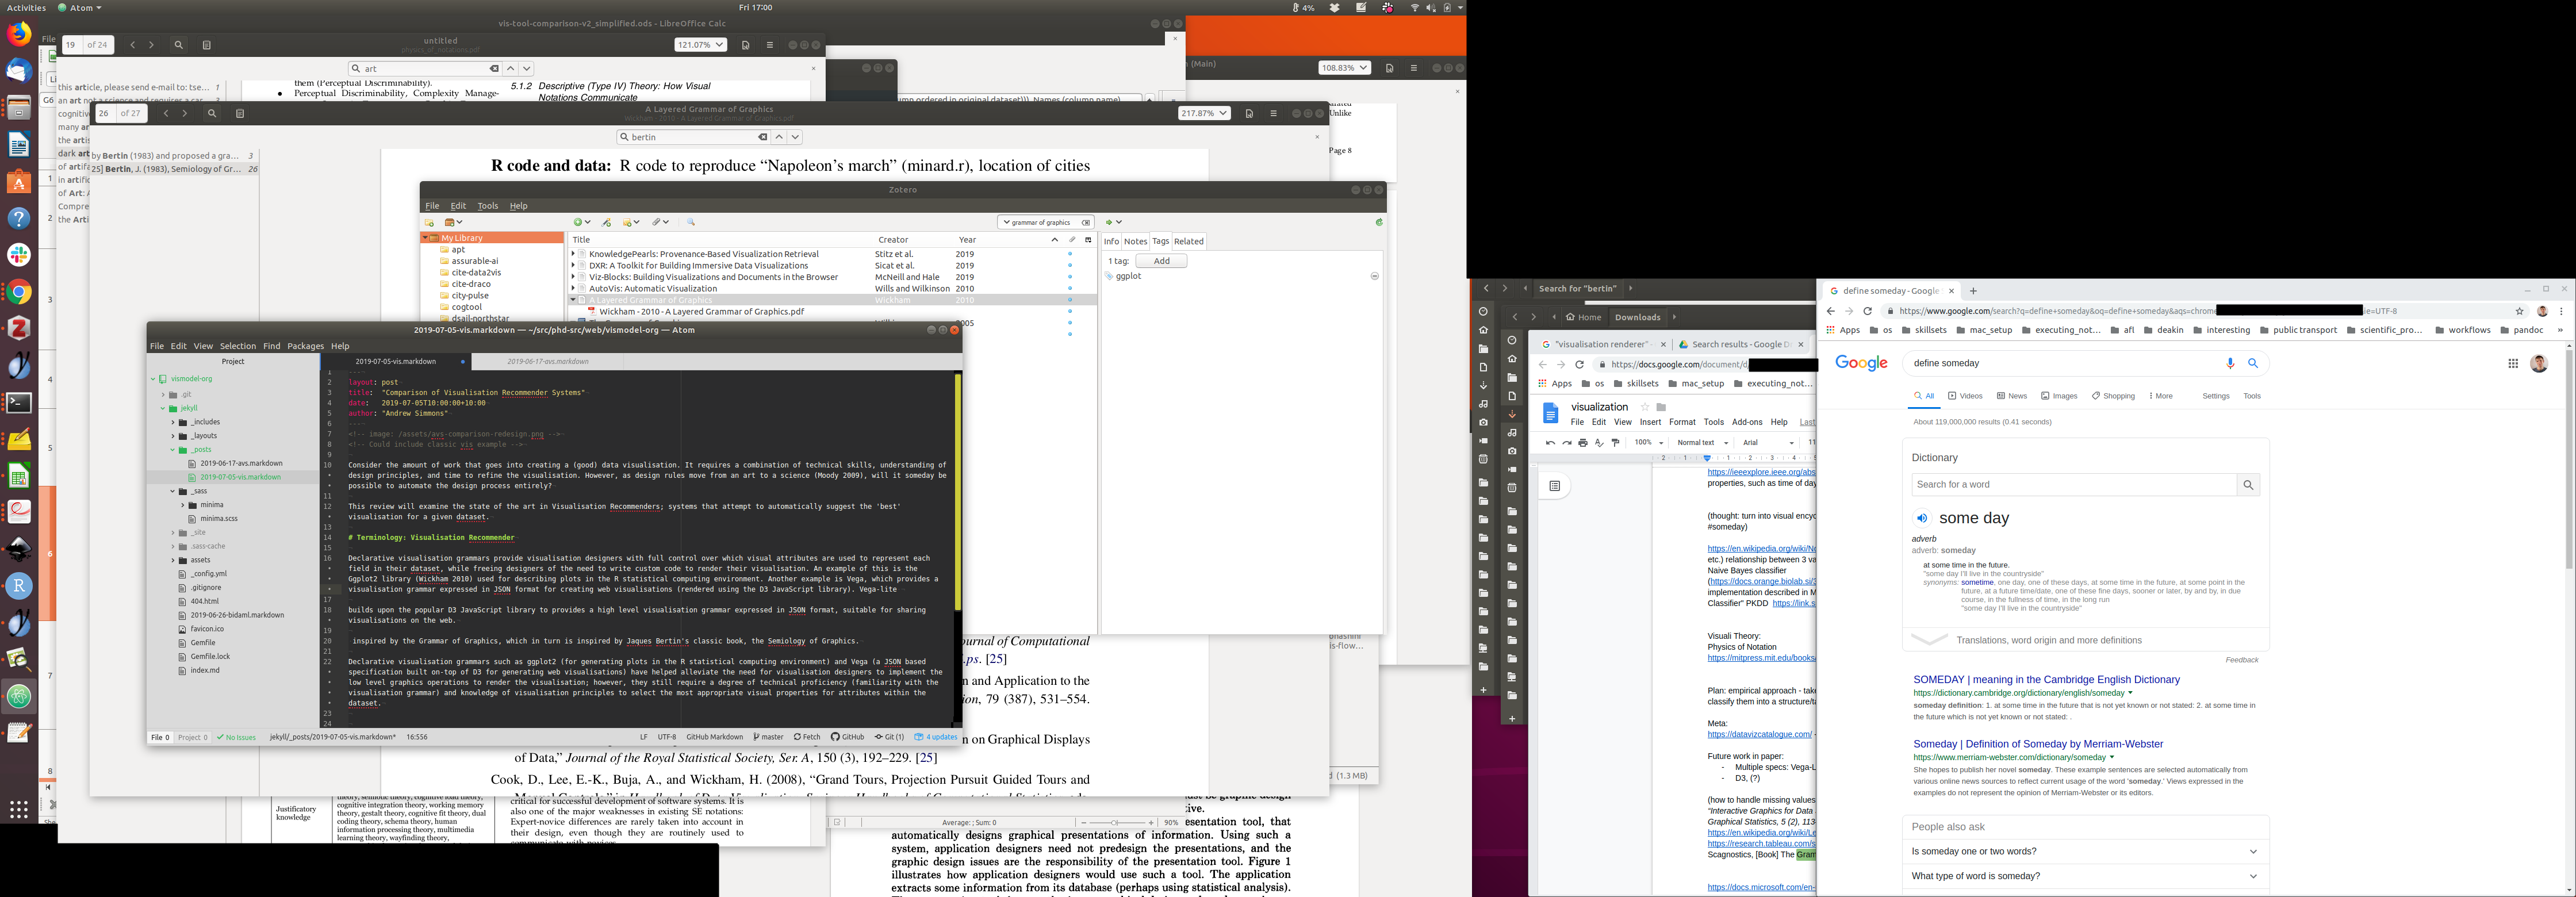This screenshot has width=2576, height=897.
Task: Collapse the _posts folder in Atom tree
Action: 172,450
